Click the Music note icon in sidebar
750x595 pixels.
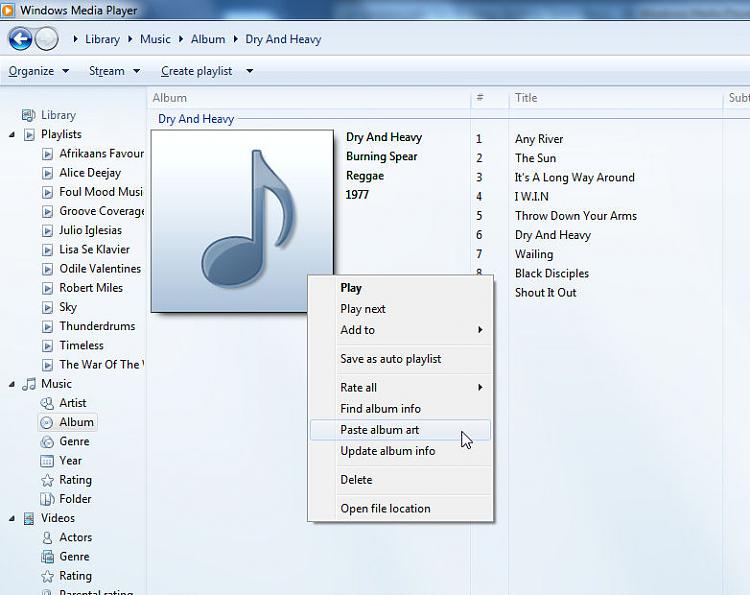tap(29, 384)
